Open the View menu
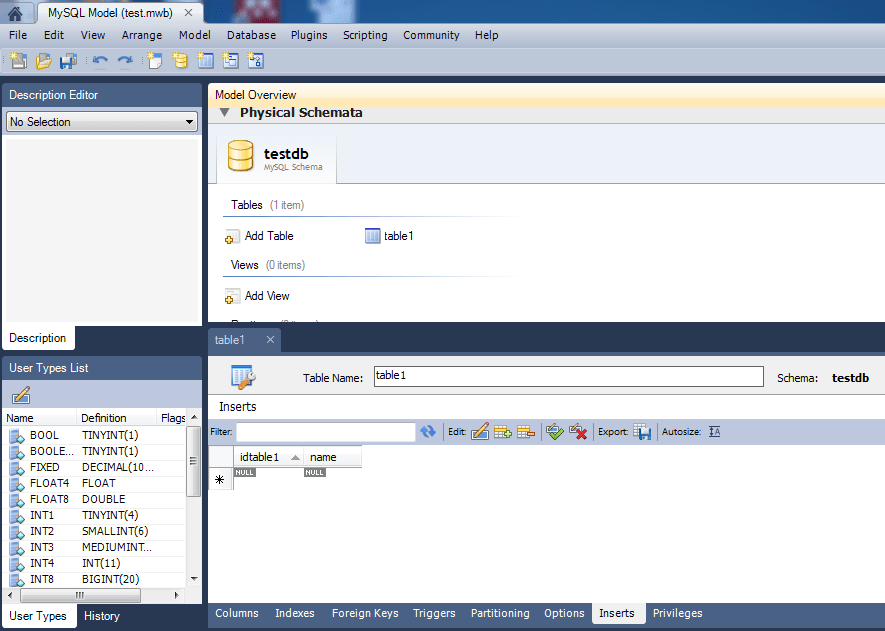The image size is (885, 631). [x=93, y=35]
